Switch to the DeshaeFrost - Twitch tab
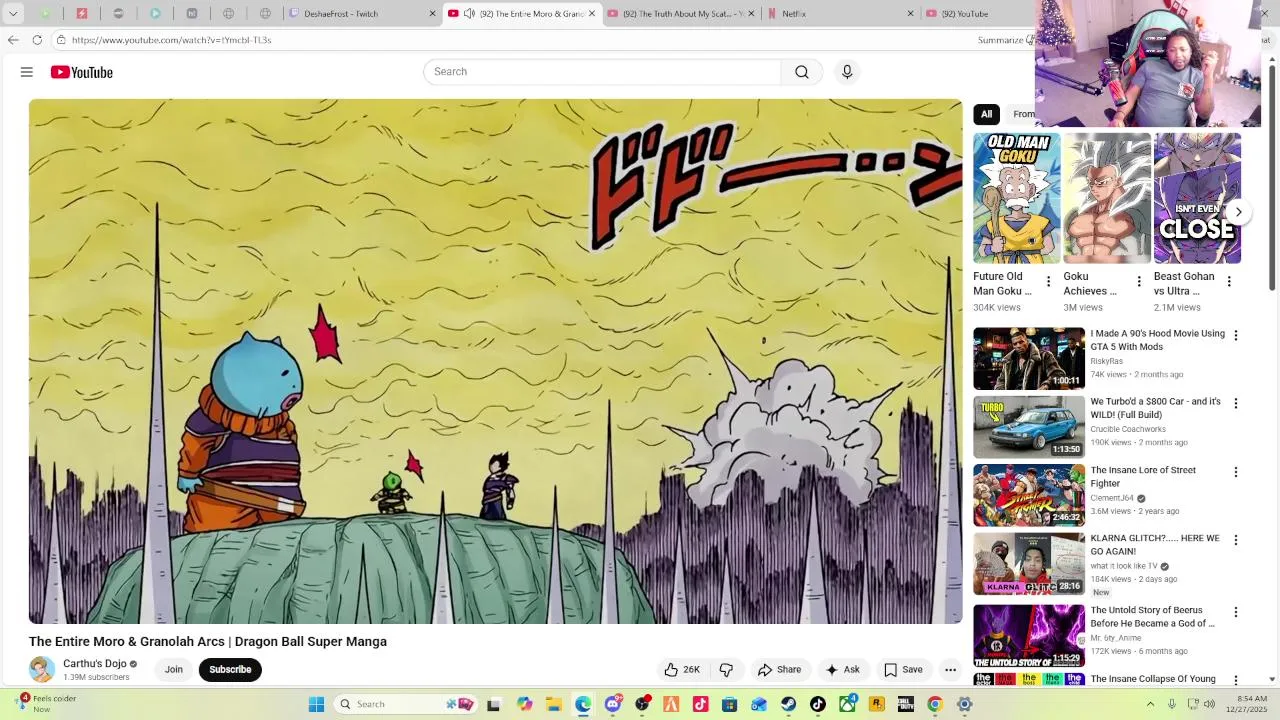The height and width of the screenshot is (720, 1280). [x=362, y=14]
